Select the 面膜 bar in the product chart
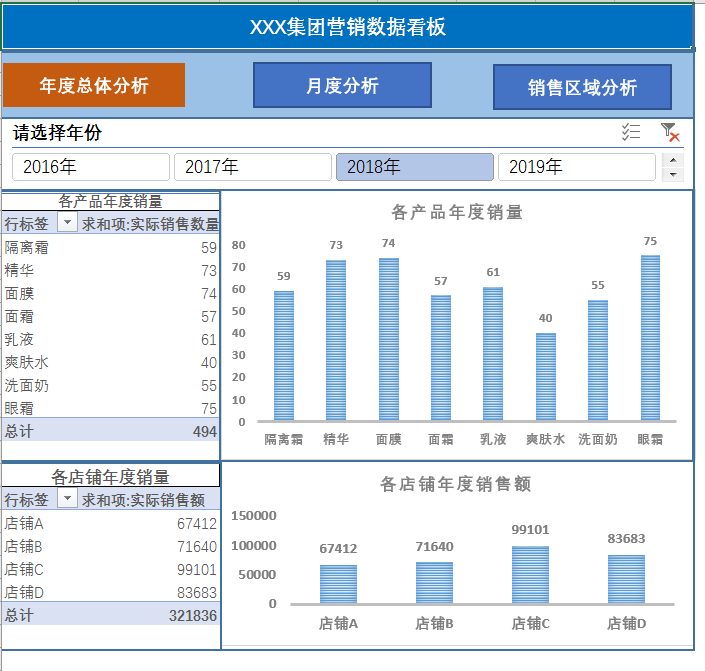The image size is (705, 671). (x=388, y=339)
